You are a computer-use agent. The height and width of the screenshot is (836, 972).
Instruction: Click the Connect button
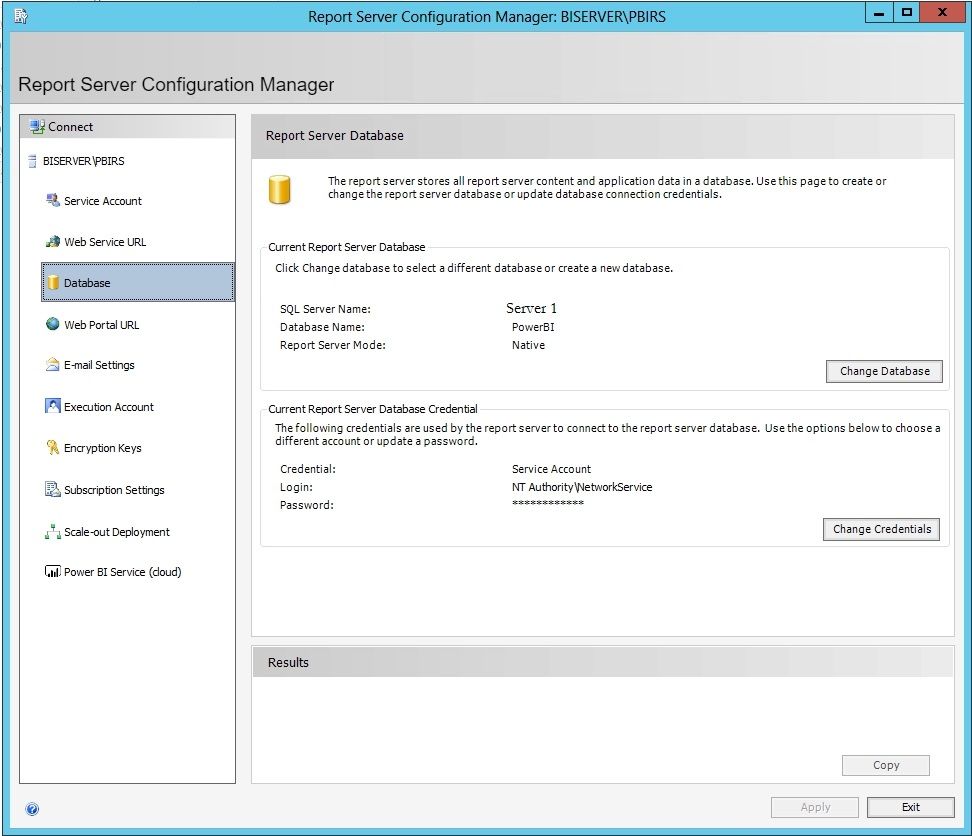[128, 126]
